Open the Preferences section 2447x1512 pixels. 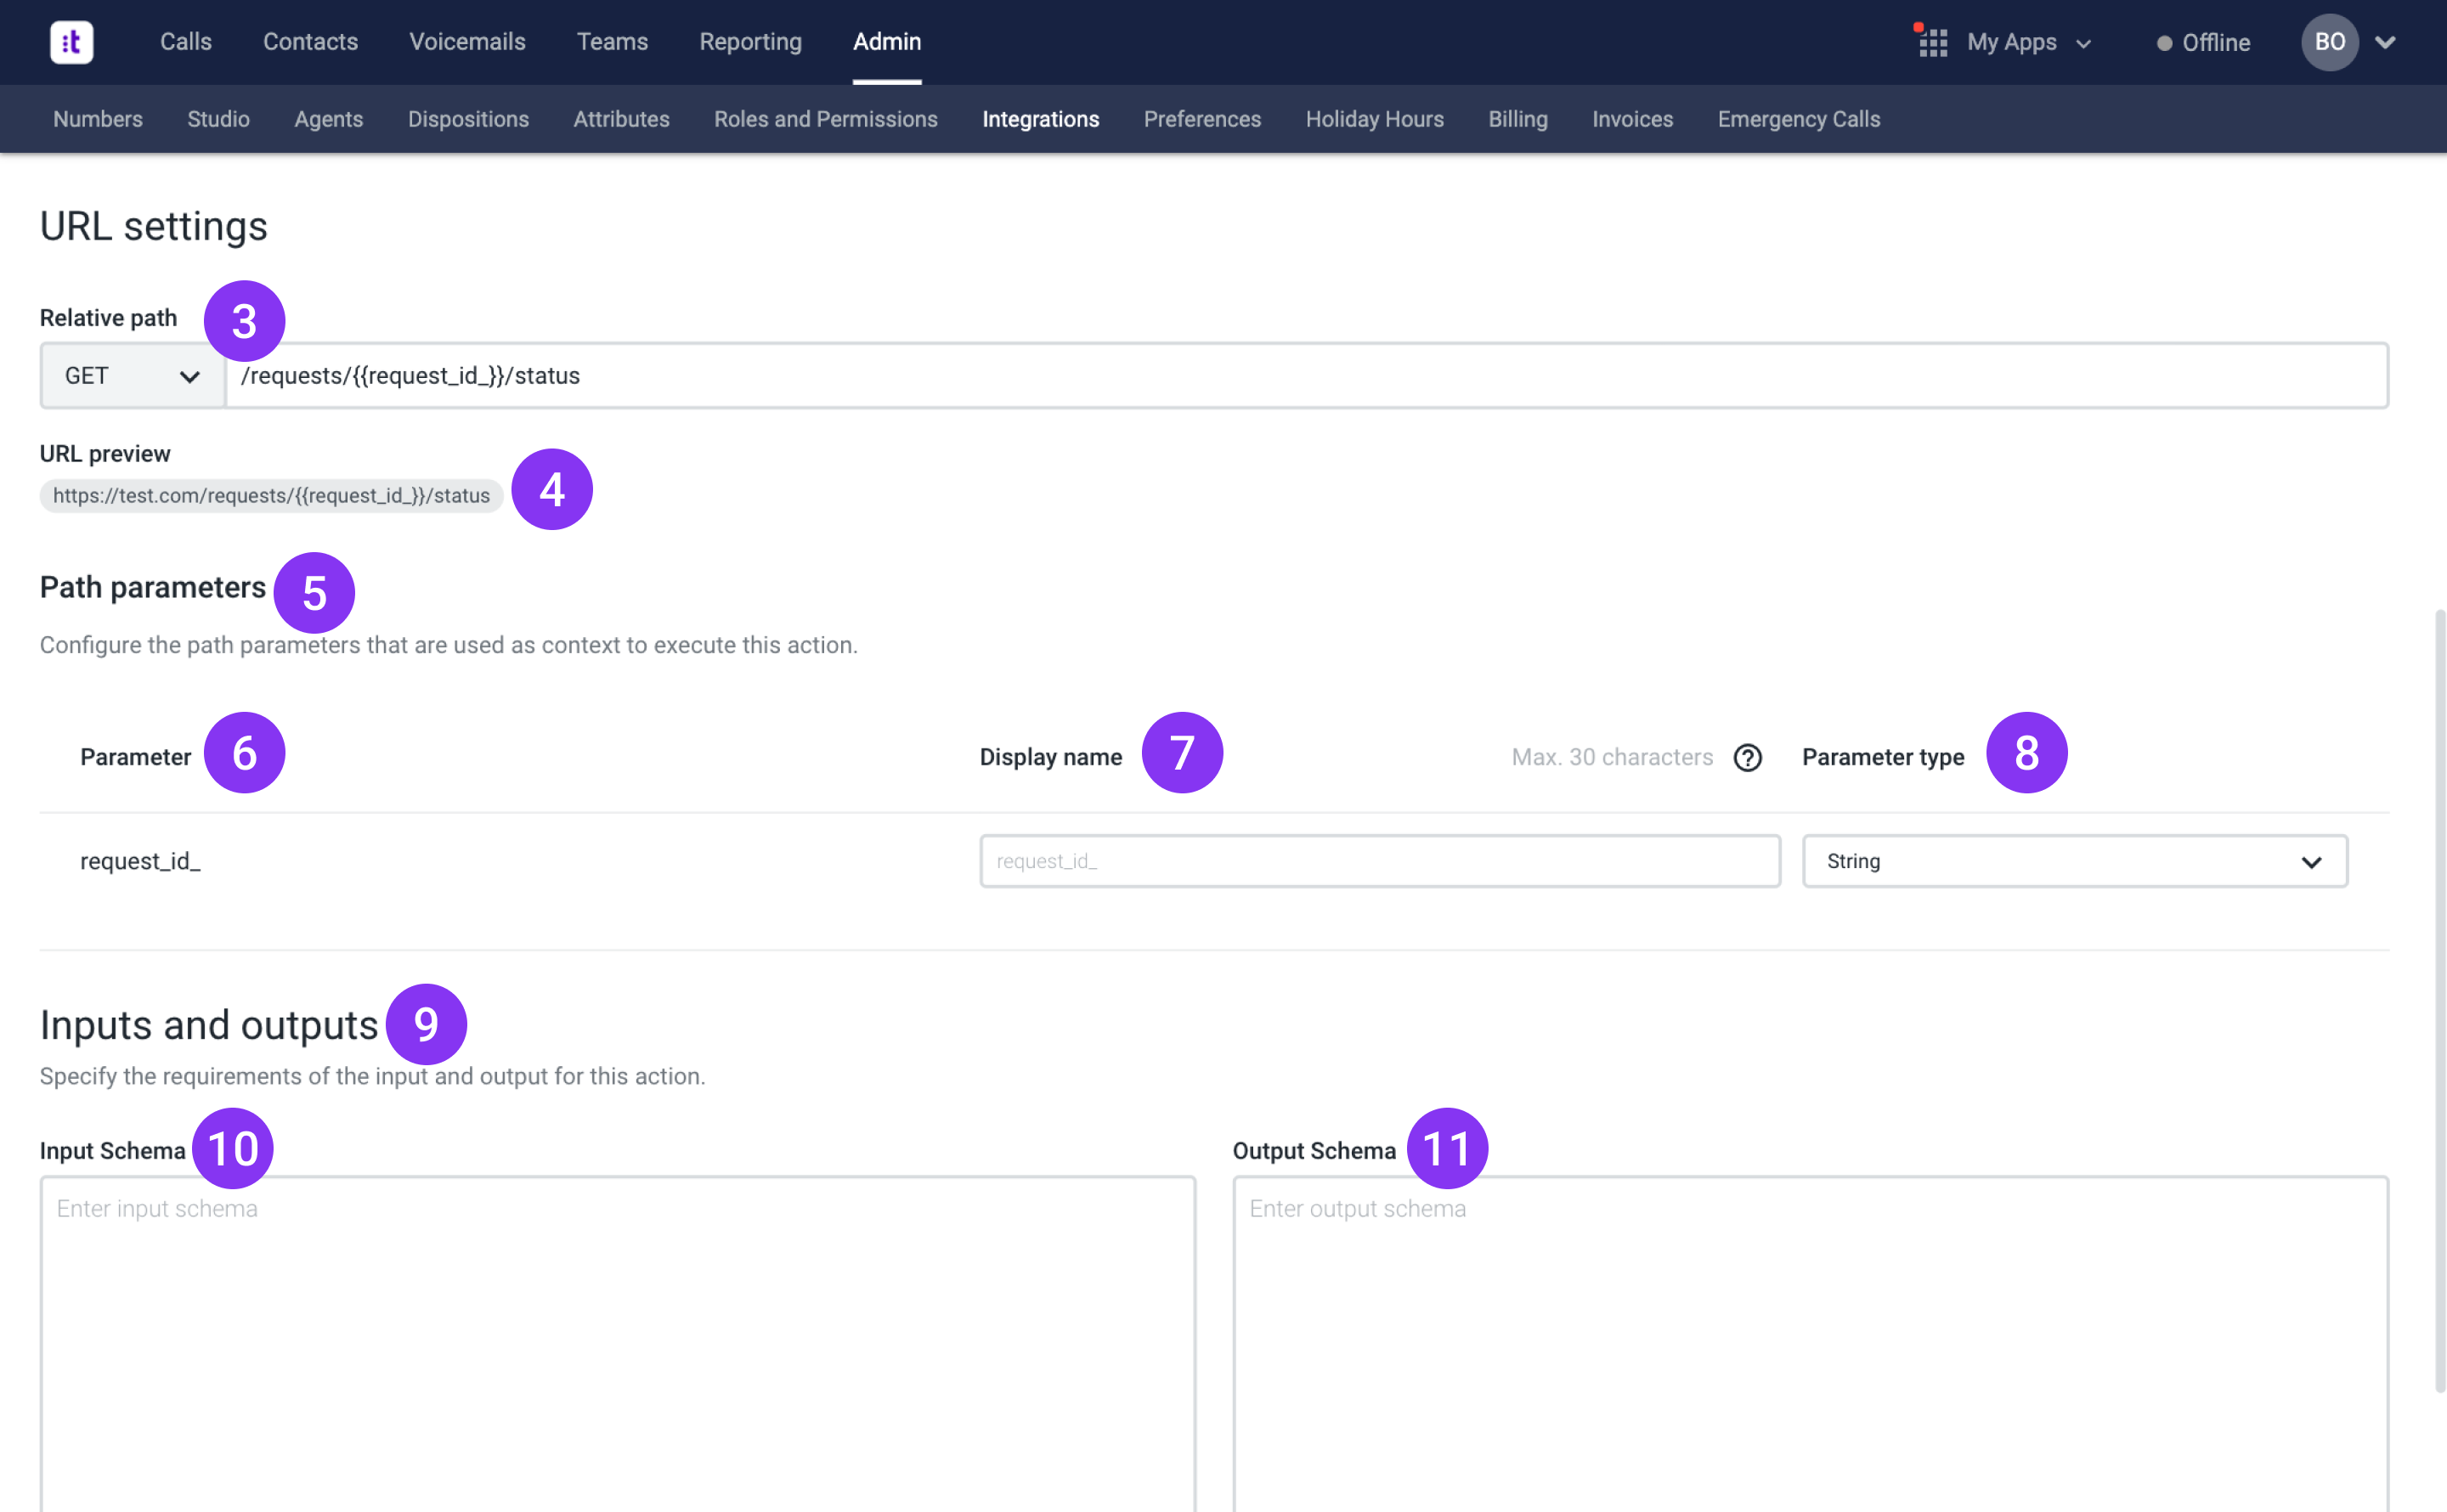(x=1202, y=119)
